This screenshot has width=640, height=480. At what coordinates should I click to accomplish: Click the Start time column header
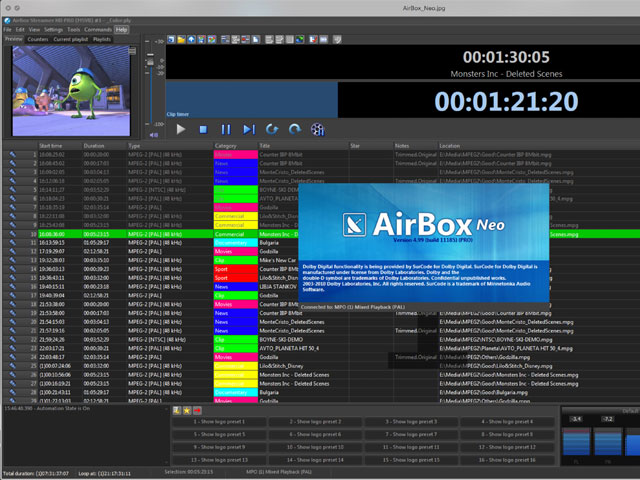[x=60, y=146]
